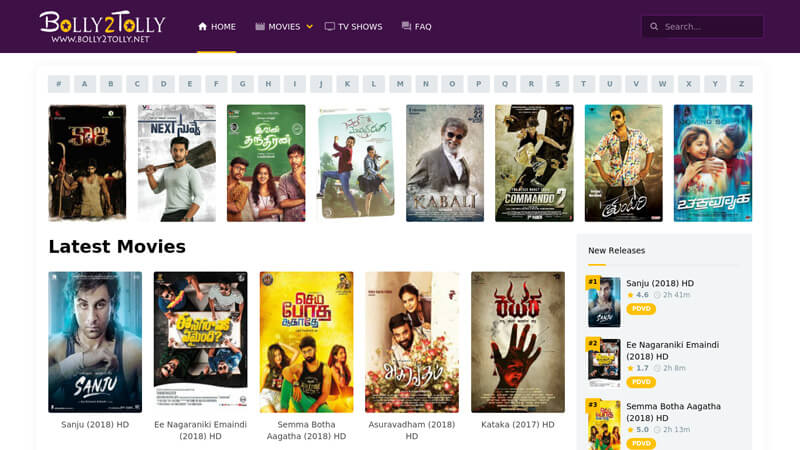Image resolution: width=800 pixels, height=450 pixels.
Task: Filter movies by letter H
Action: (269, 84)
